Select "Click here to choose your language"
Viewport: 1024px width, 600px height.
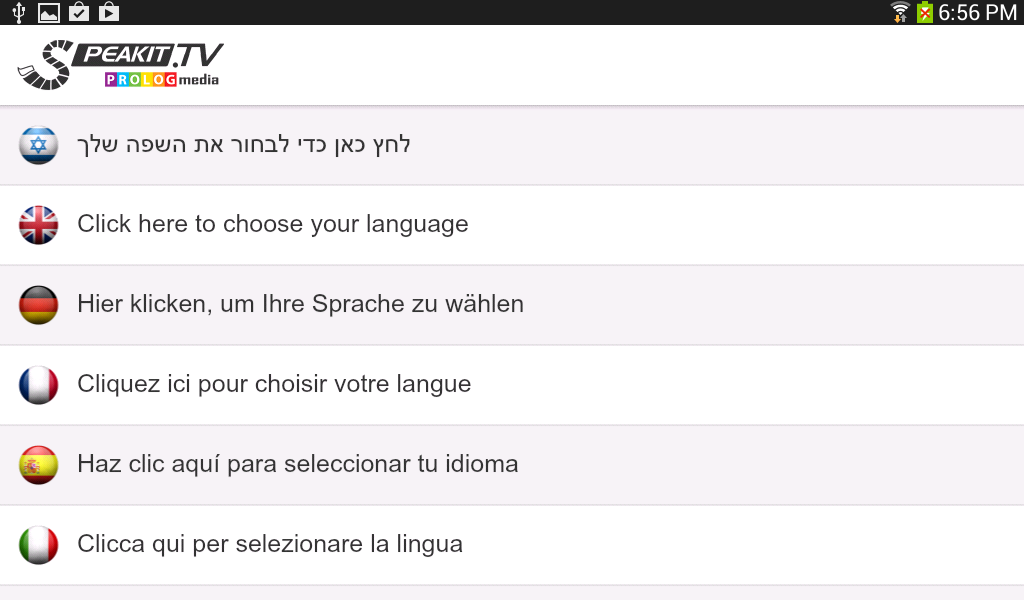click(273, 224)
